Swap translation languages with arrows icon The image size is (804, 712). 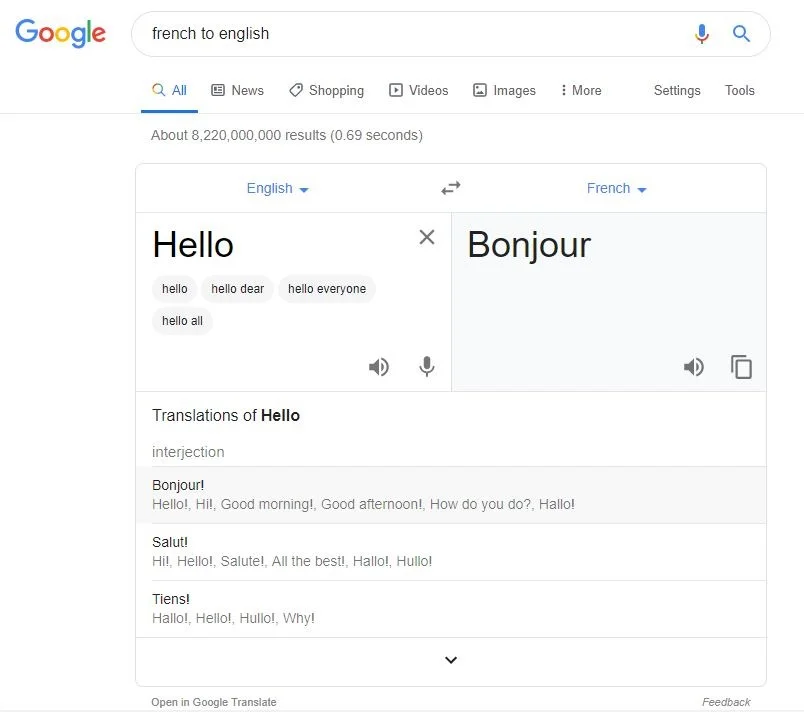(450, 188)
